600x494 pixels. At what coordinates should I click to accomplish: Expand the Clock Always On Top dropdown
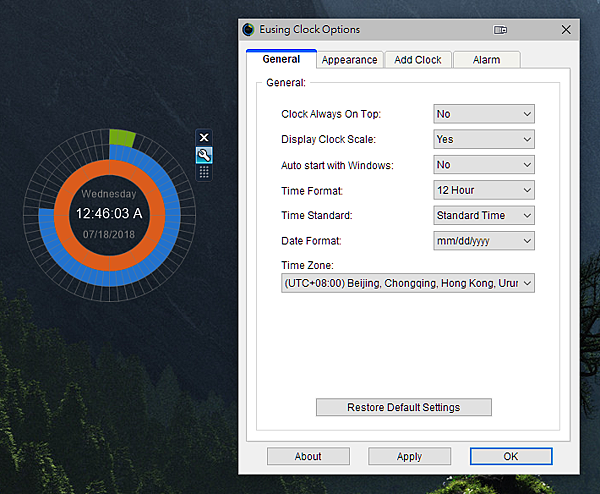pyautogui.click(x=484, y=114)
